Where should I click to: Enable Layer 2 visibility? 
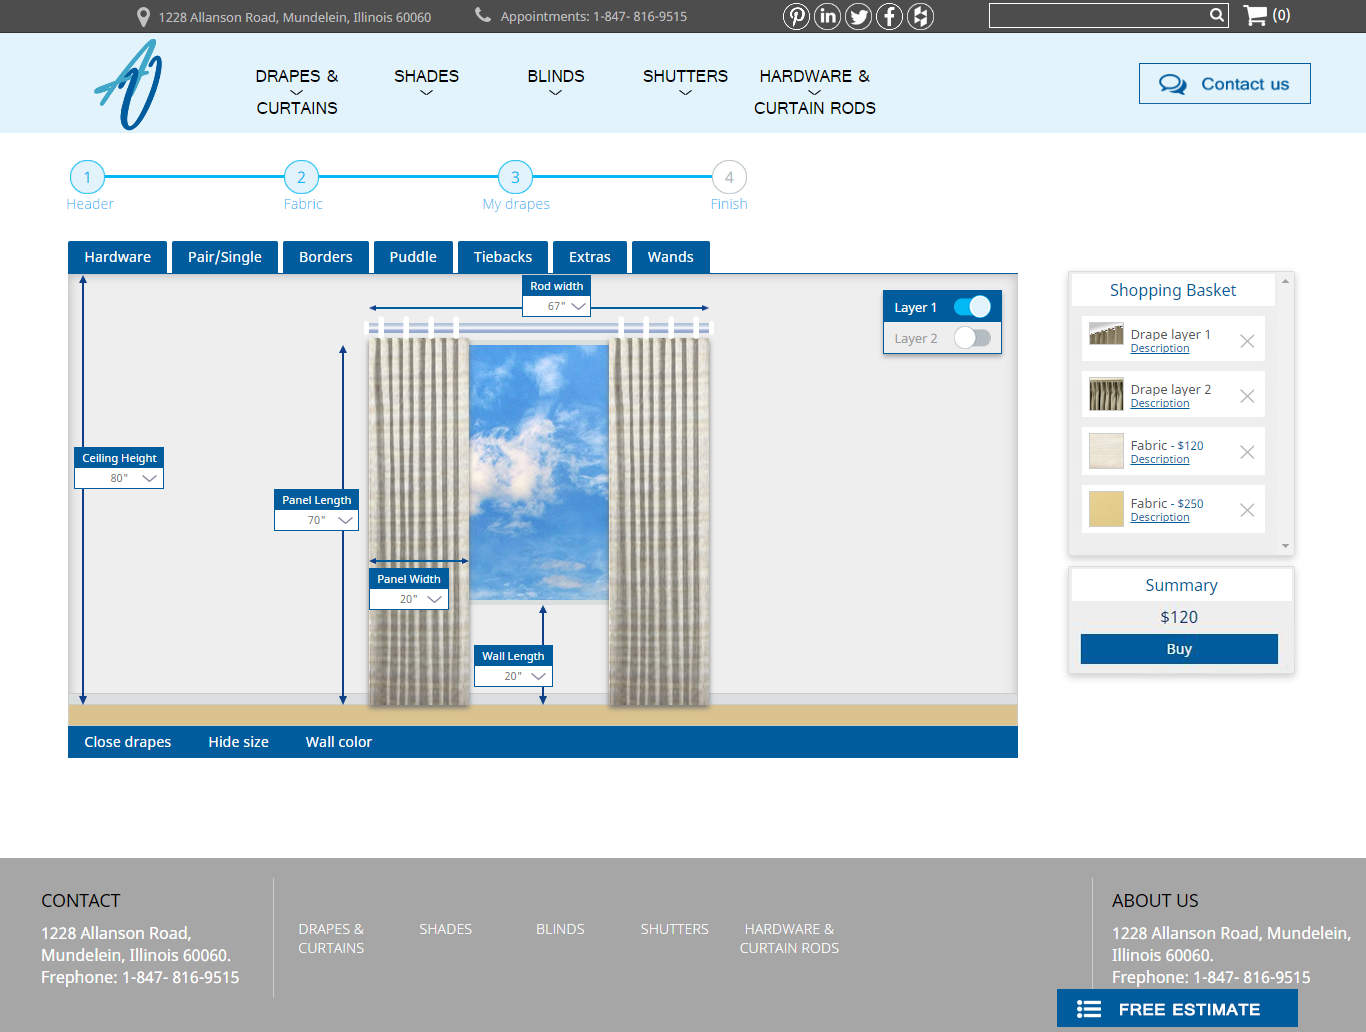(x=972, y=338)
